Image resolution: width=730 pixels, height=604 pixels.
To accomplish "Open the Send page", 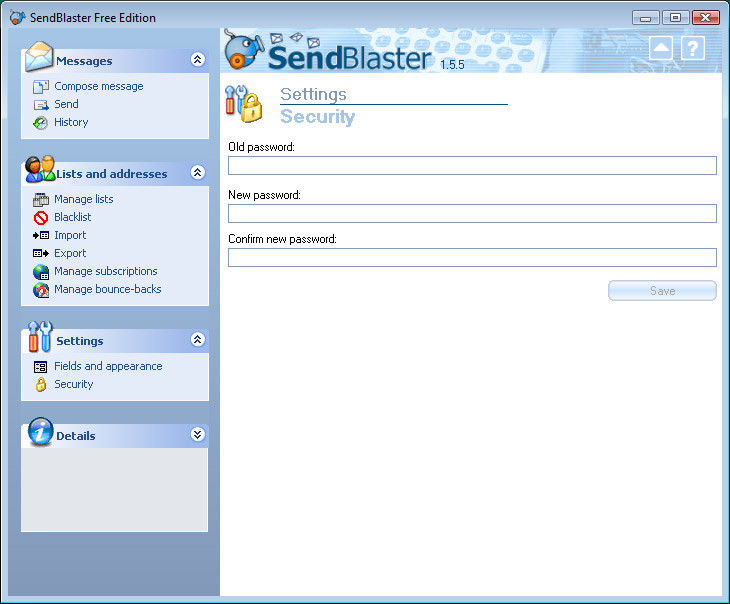I will (66, 104).
